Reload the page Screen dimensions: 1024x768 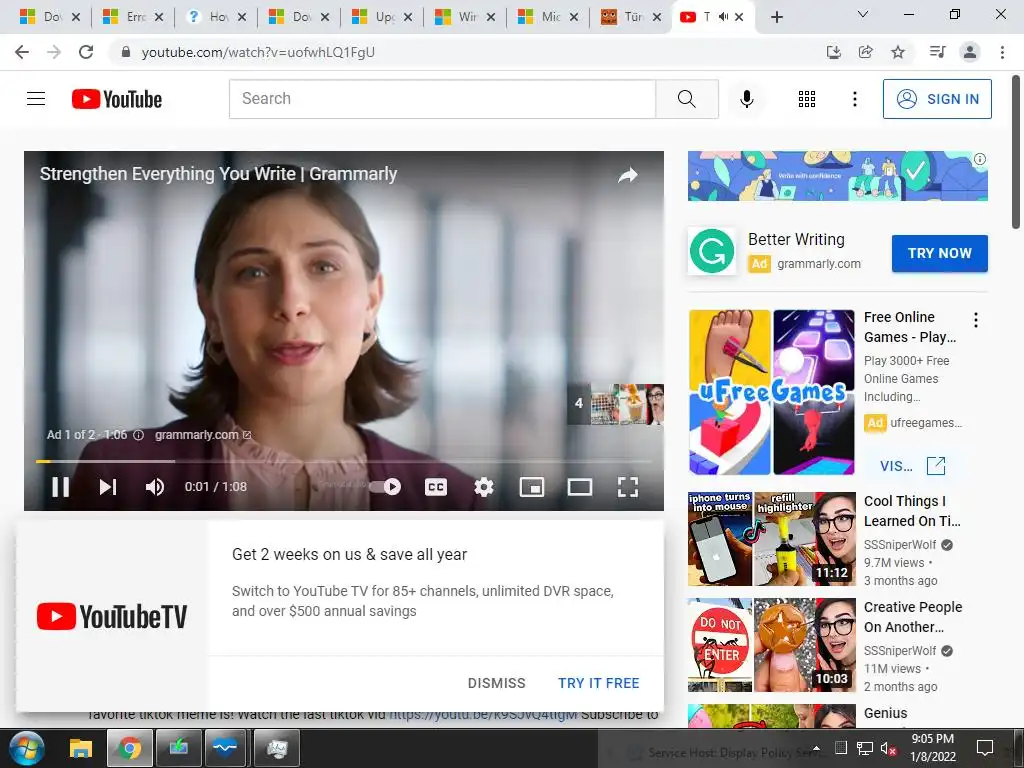(86, 52)
